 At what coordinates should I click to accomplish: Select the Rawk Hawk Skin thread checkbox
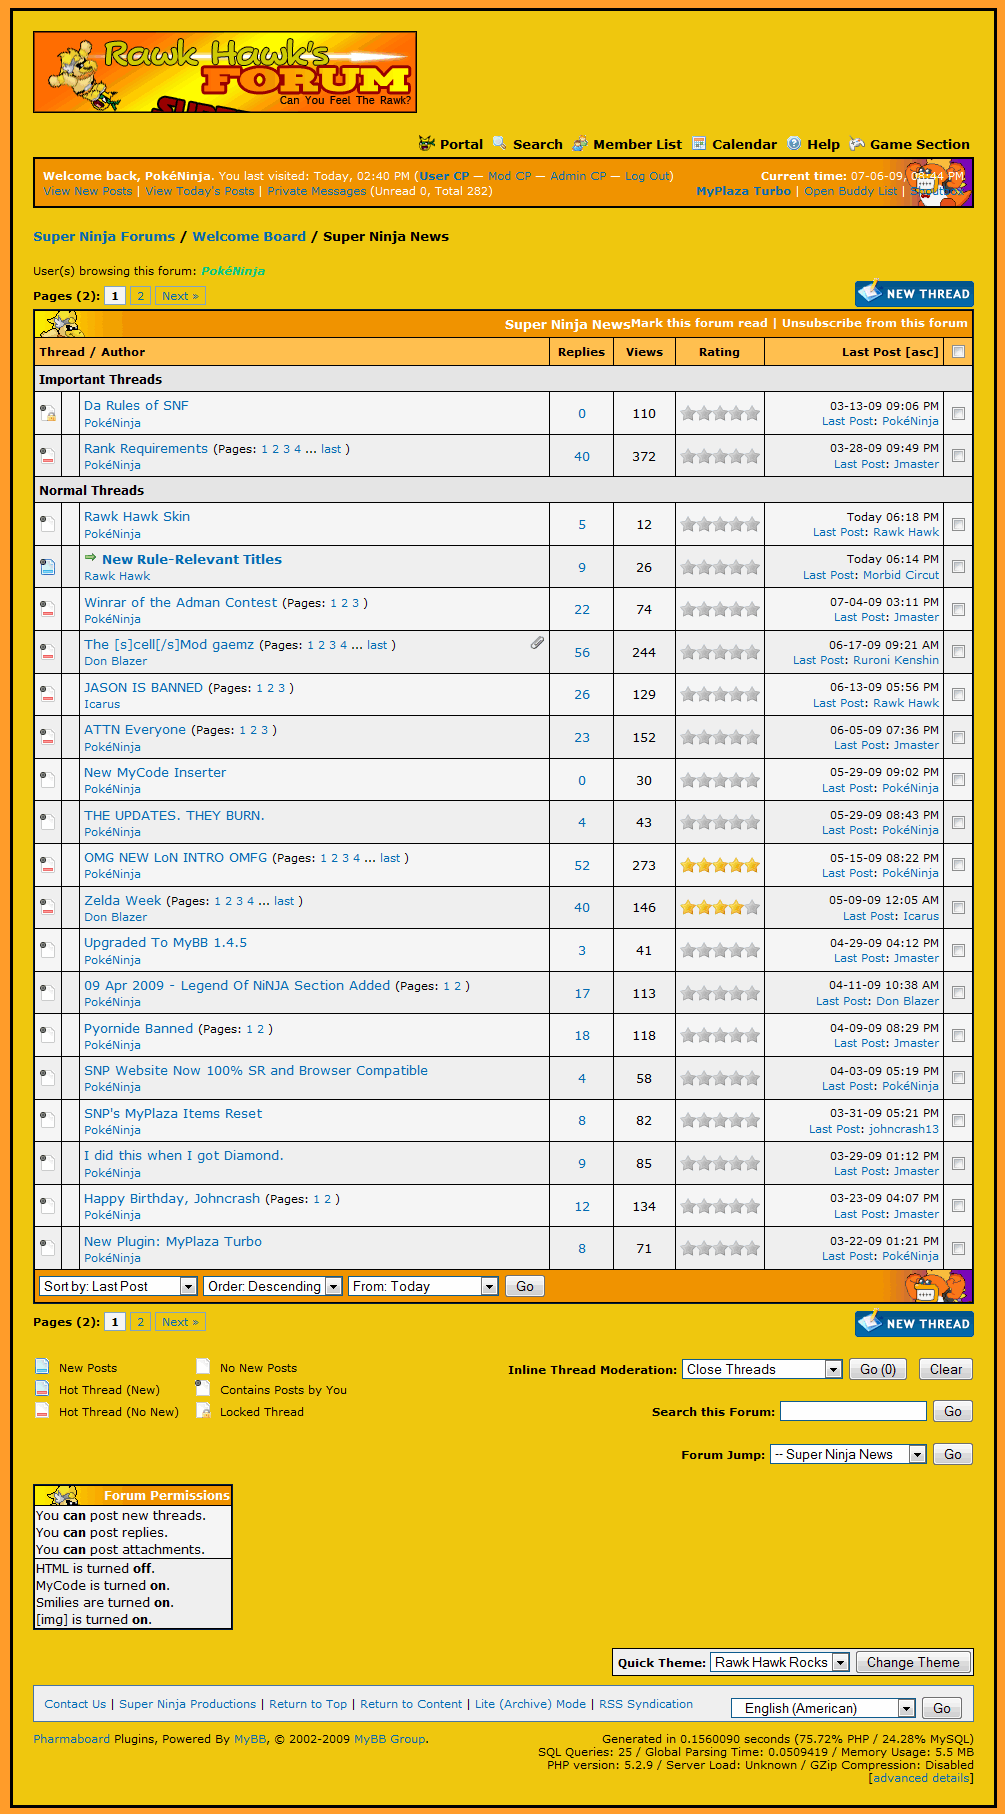(959, 524)
